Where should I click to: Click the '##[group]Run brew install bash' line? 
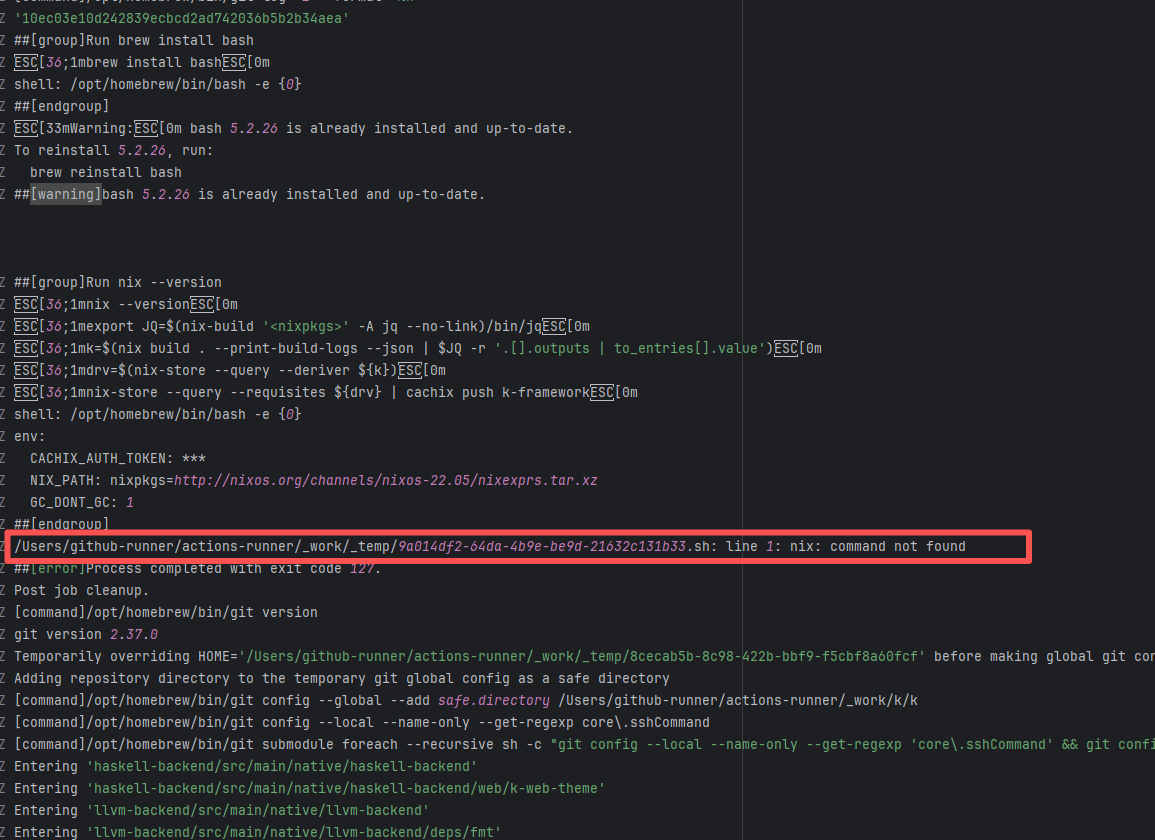click(x=134, y=40)
